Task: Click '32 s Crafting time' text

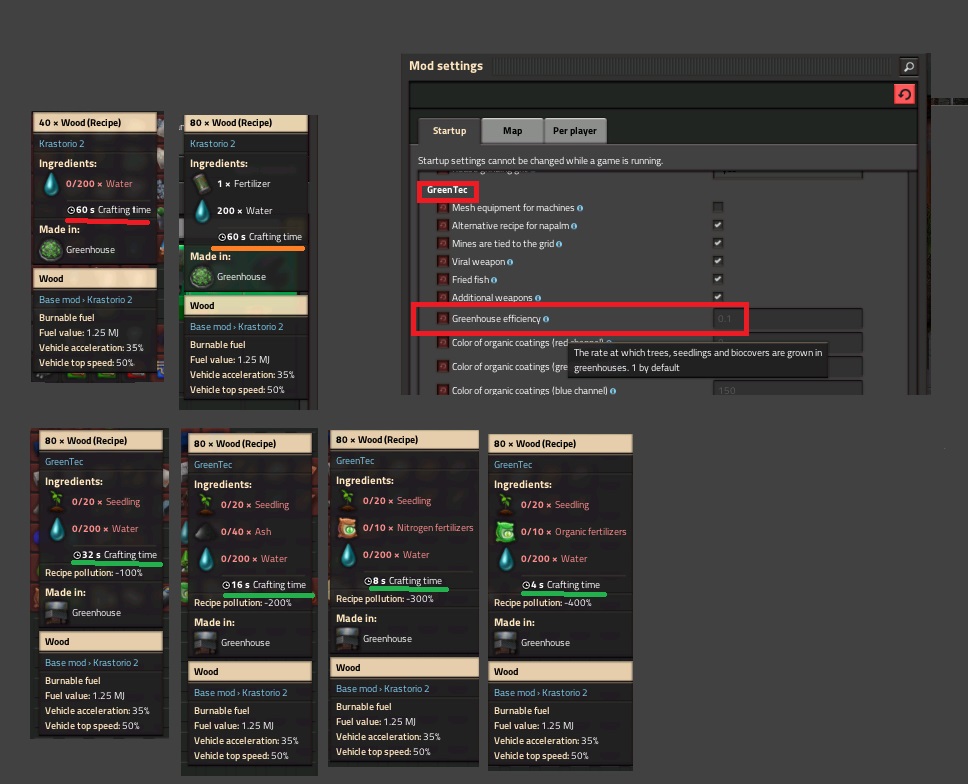Action: point(115,555)
